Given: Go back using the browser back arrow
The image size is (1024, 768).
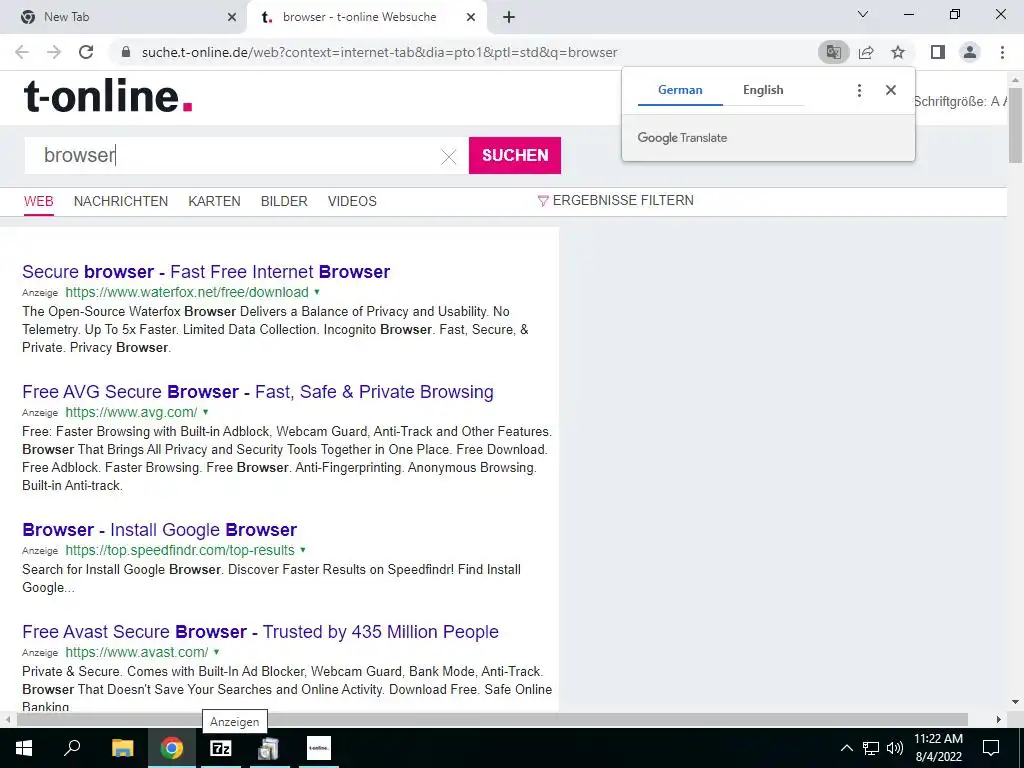Looking at the screenshot, I should 22,52.
